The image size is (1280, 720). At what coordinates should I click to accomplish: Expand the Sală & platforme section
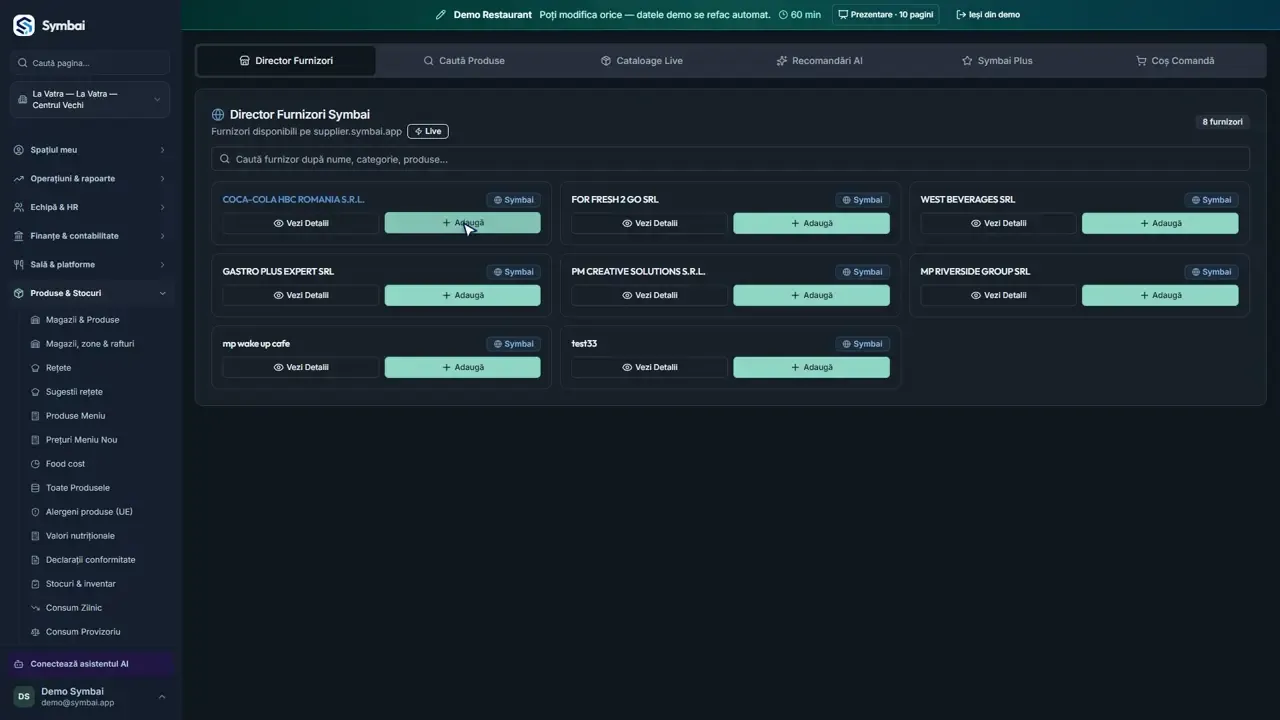90,265
